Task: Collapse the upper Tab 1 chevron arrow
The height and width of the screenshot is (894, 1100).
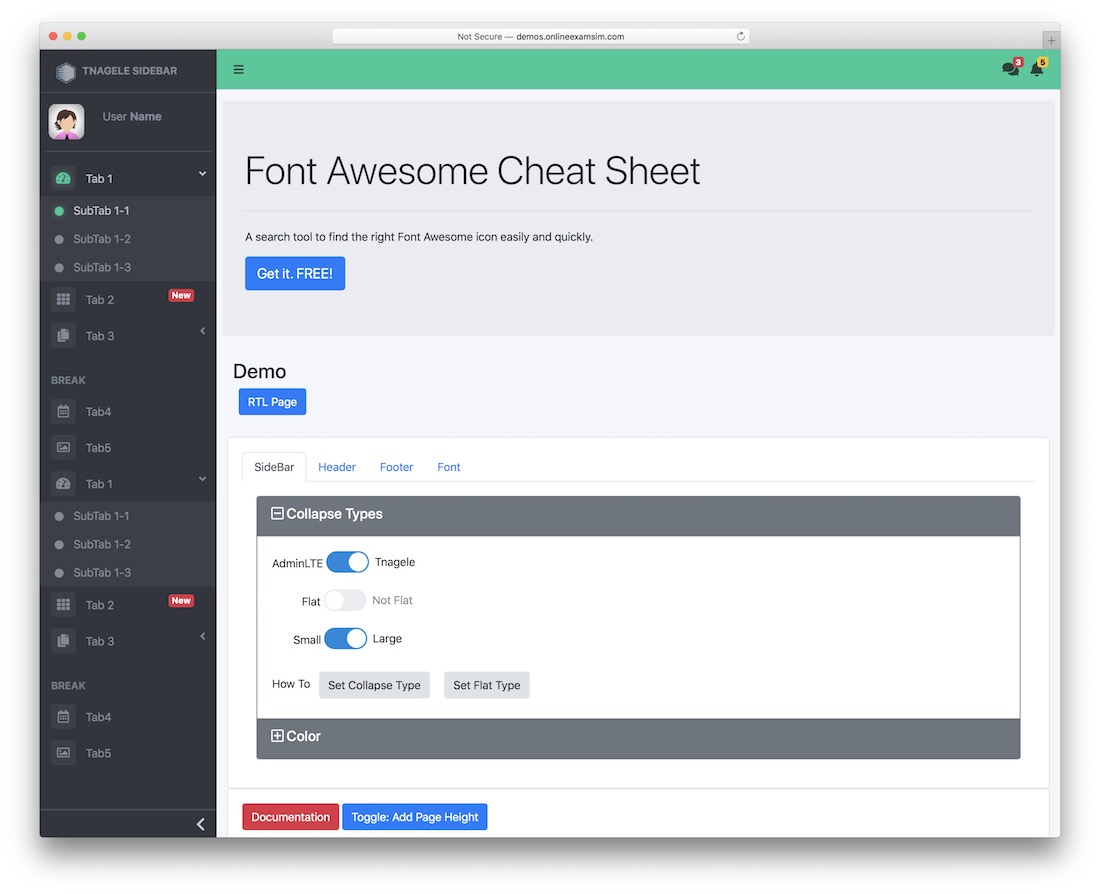Action: [202, 173]
